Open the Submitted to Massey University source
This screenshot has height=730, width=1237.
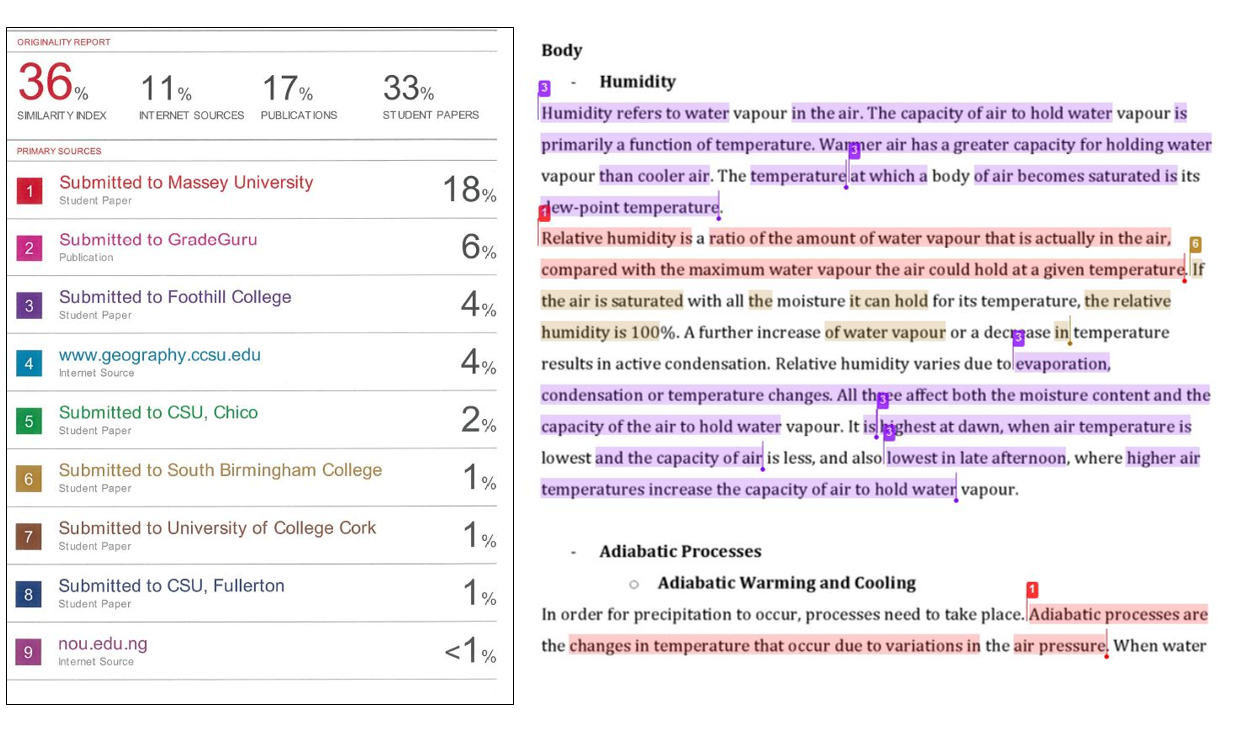185,183
